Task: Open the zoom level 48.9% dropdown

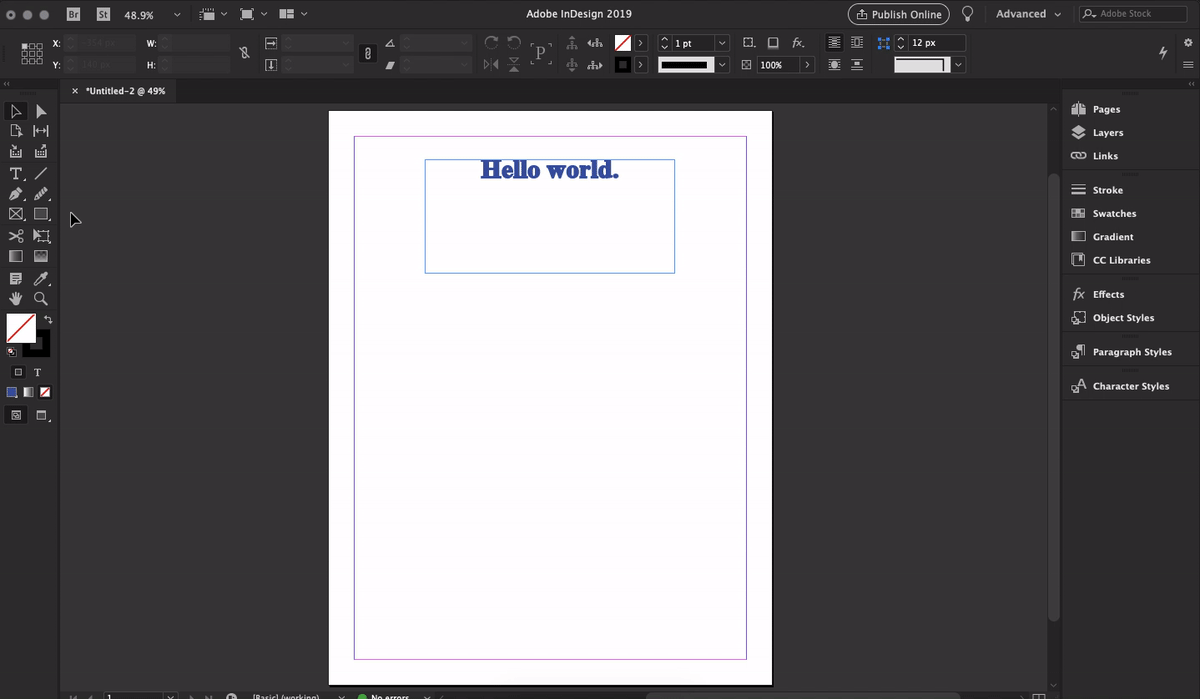Action: (x=177, y=15)
